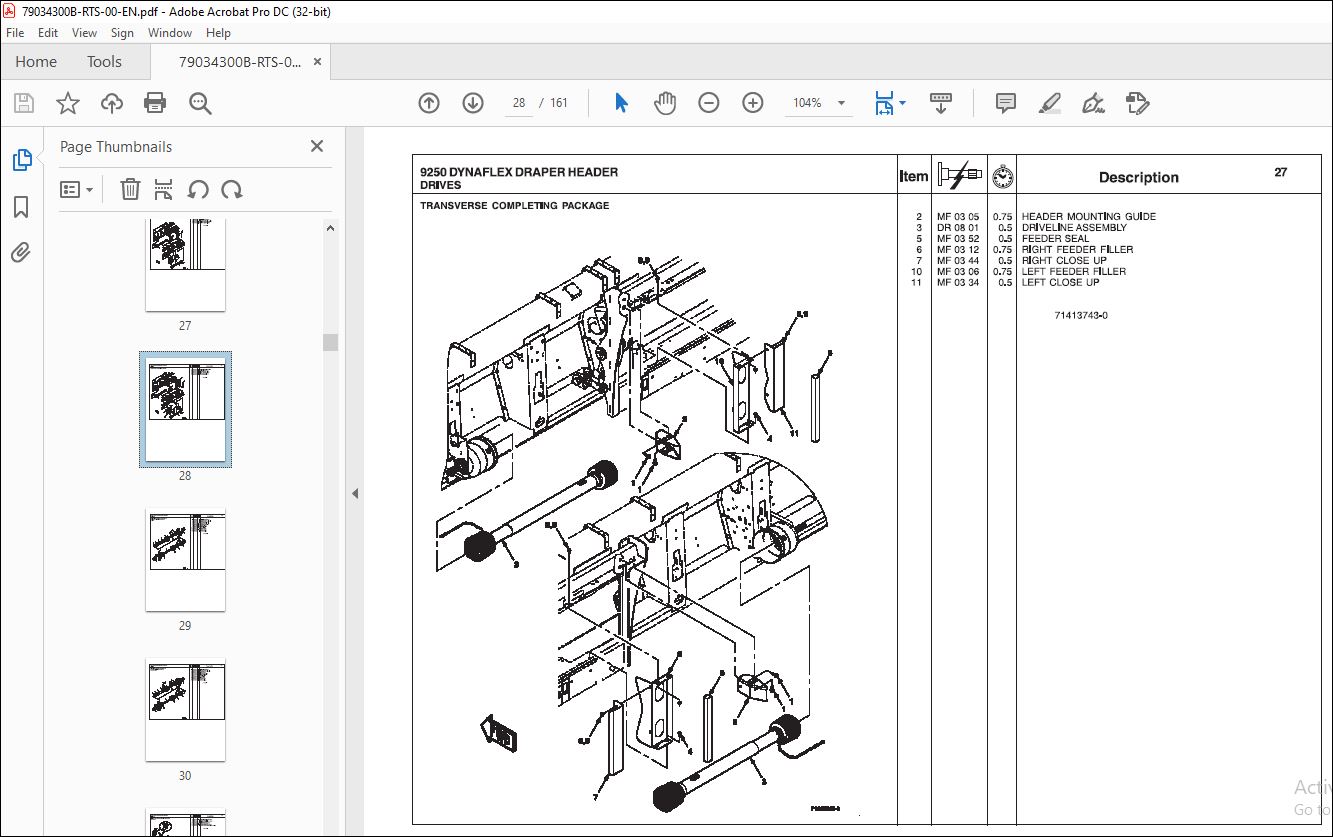This screenshot has width=1333, height=837.
Task: Collapse the navigation pane arrow
Action: [355, 493]
